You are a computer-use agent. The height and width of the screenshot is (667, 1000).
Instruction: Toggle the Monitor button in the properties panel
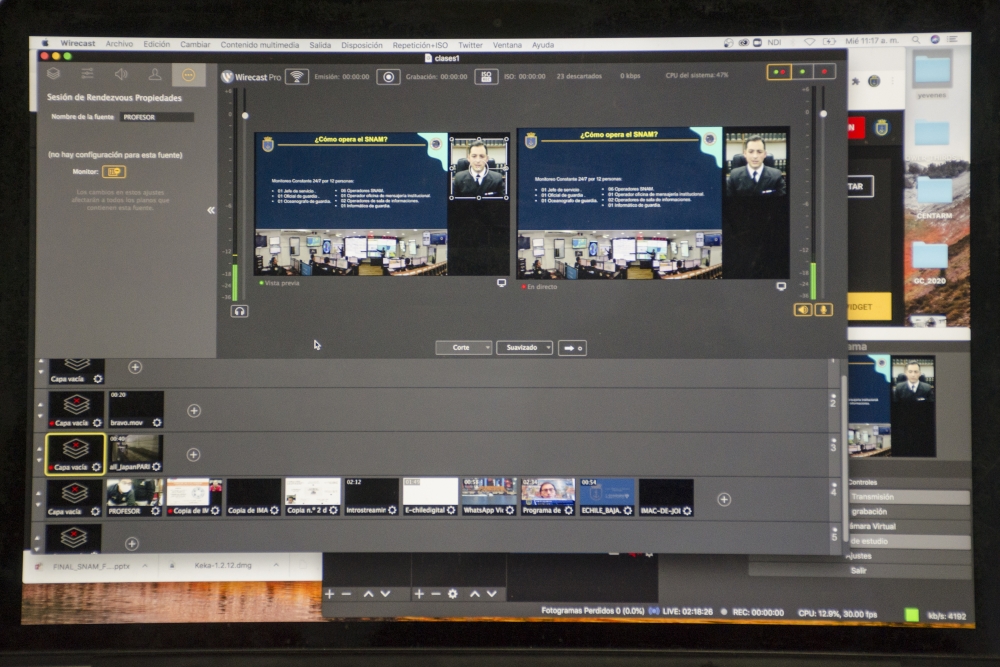[114, 172]
